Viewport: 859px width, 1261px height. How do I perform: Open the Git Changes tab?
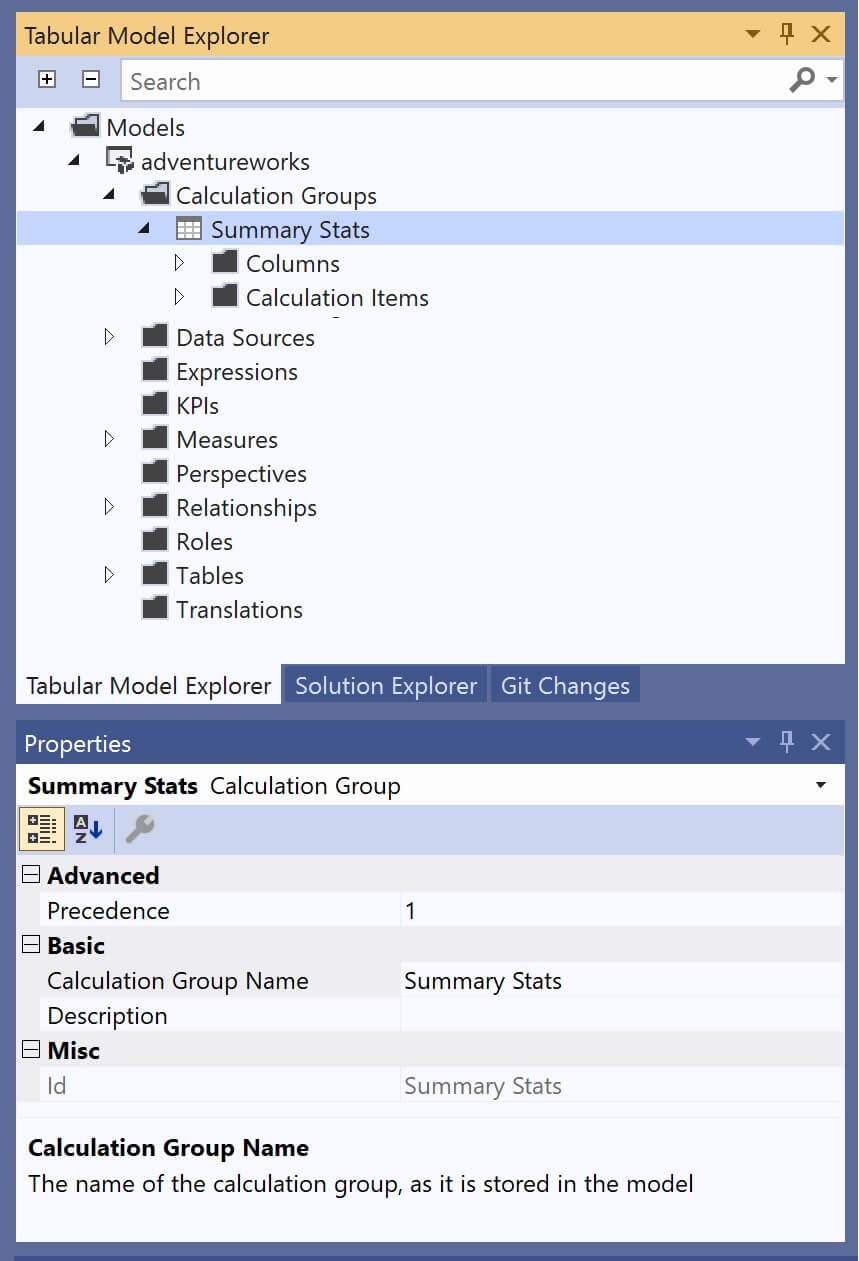coord(565,685)
